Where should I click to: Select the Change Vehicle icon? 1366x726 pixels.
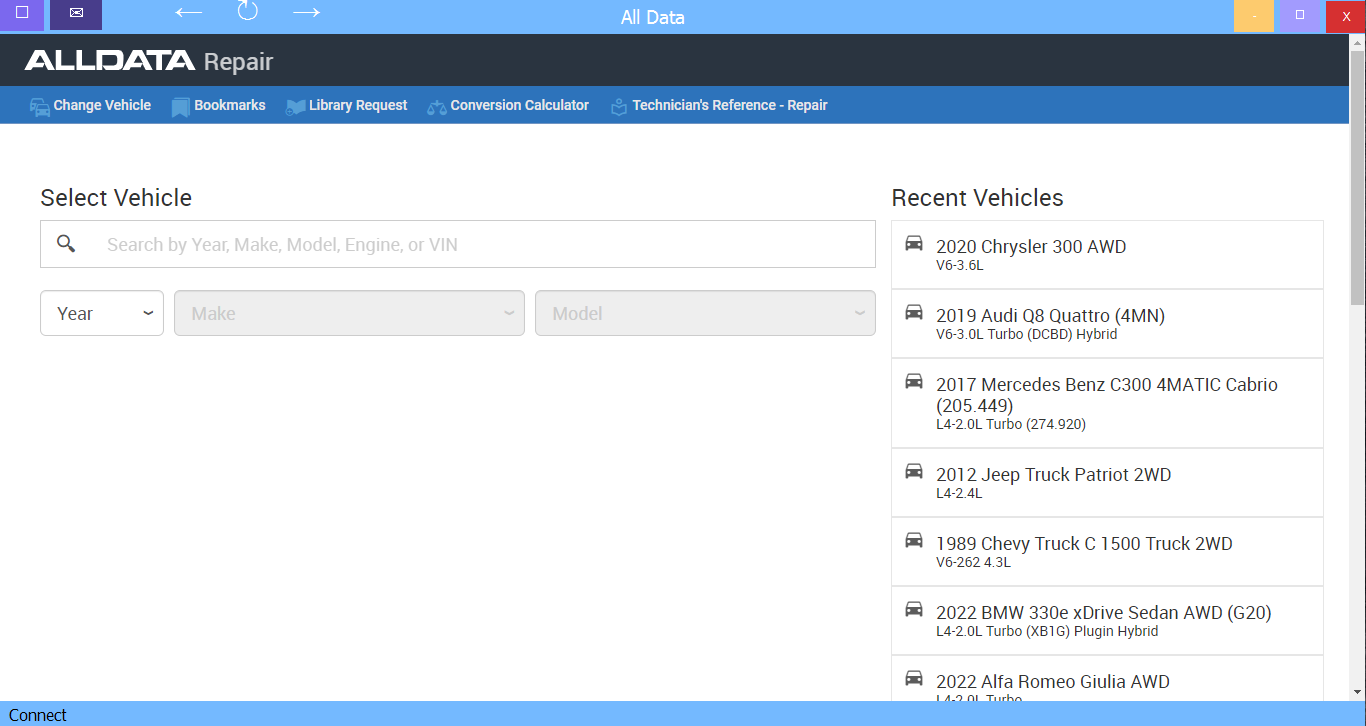coord(40,105)
